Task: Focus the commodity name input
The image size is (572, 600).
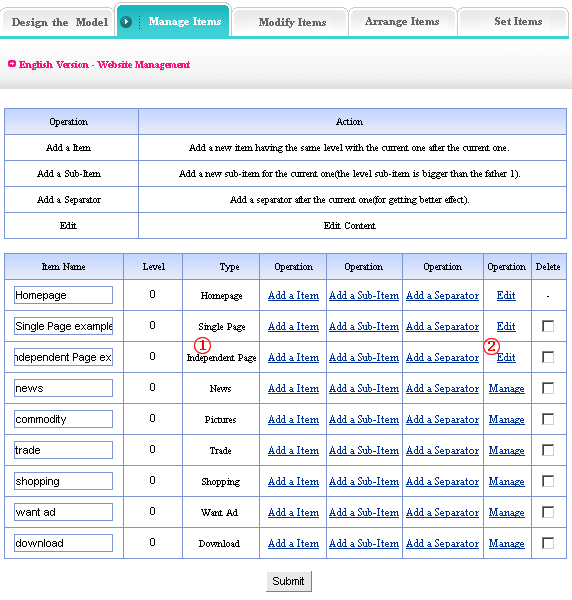Action: pos(64,419)
